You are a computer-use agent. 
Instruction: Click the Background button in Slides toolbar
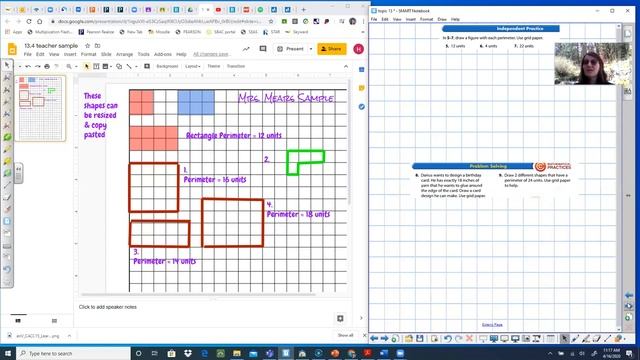167,66
